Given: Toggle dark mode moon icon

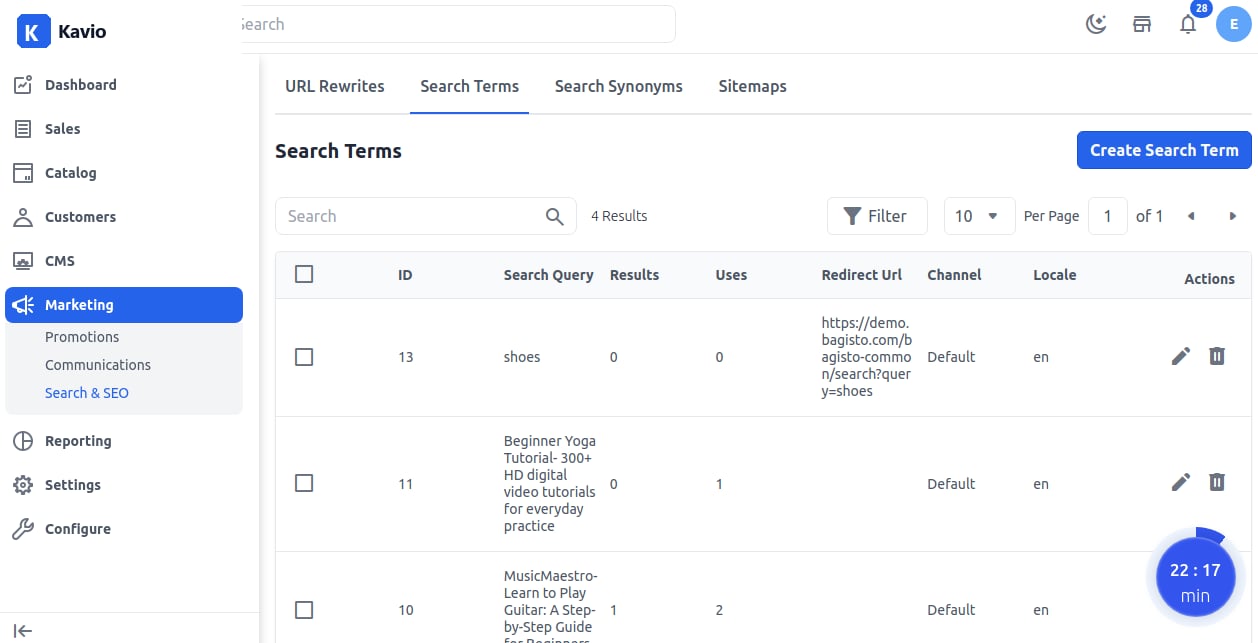Looking at the screenshot, I should click(1096, 25).
